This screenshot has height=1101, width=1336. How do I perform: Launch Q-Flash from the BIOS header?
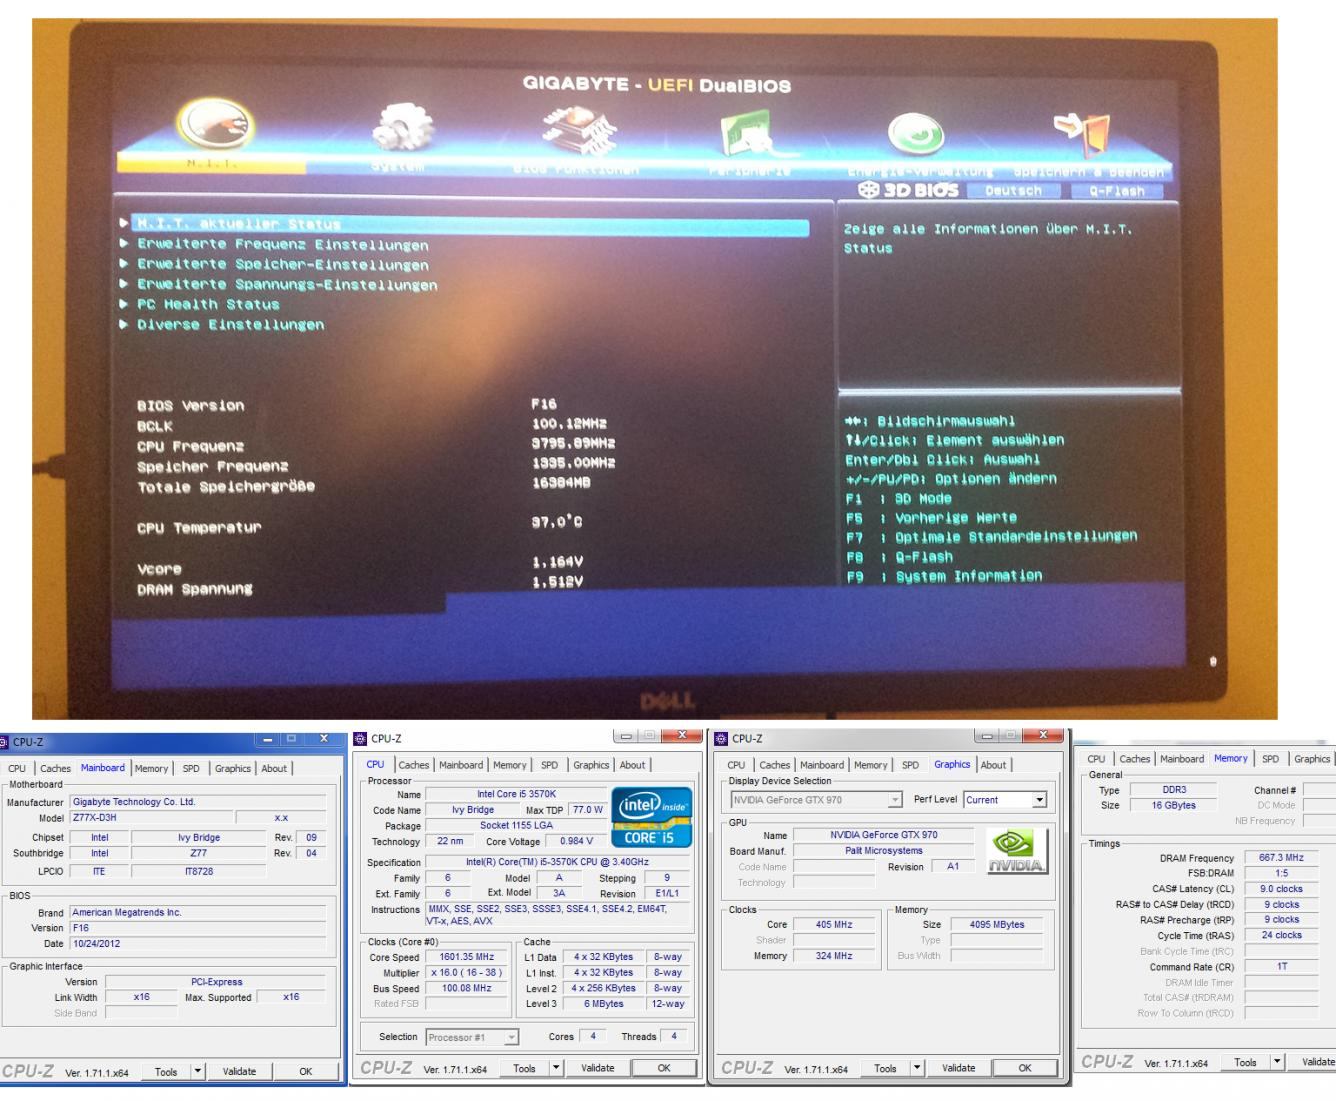[1117, 191]
